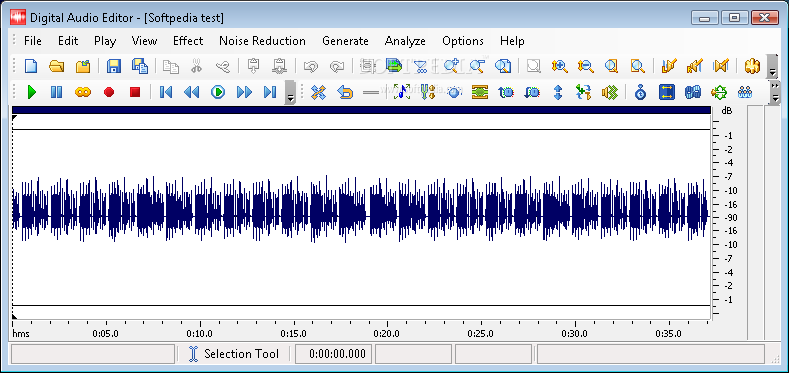Click the orange waveform blob icon
Image resolution: width=789 pixels, height=373 pixels.
coord(752,66)
